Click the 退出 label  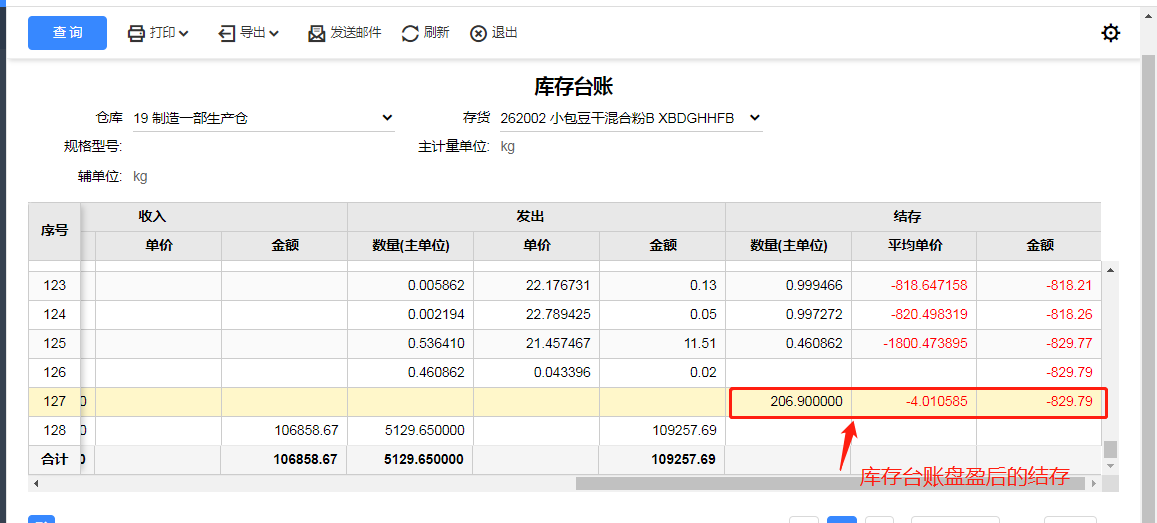tap(504, 32)
